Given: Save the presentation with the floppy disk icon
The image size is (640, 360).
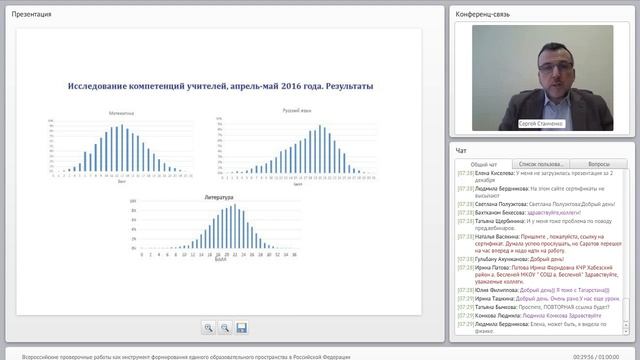Looking at the screenshot, I should [x=241, y=328].
